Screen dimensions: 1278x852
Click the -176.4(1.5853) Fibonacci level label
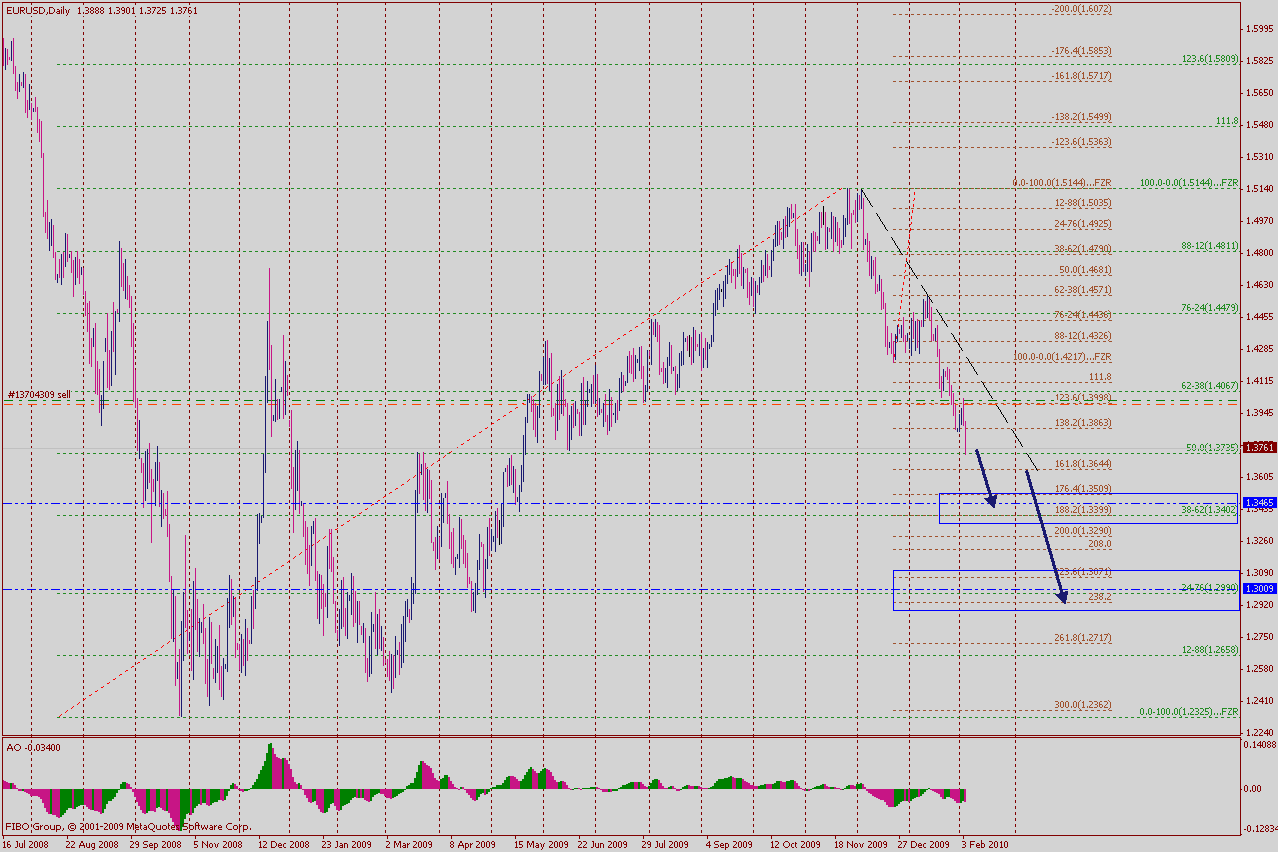[1081, 51]
